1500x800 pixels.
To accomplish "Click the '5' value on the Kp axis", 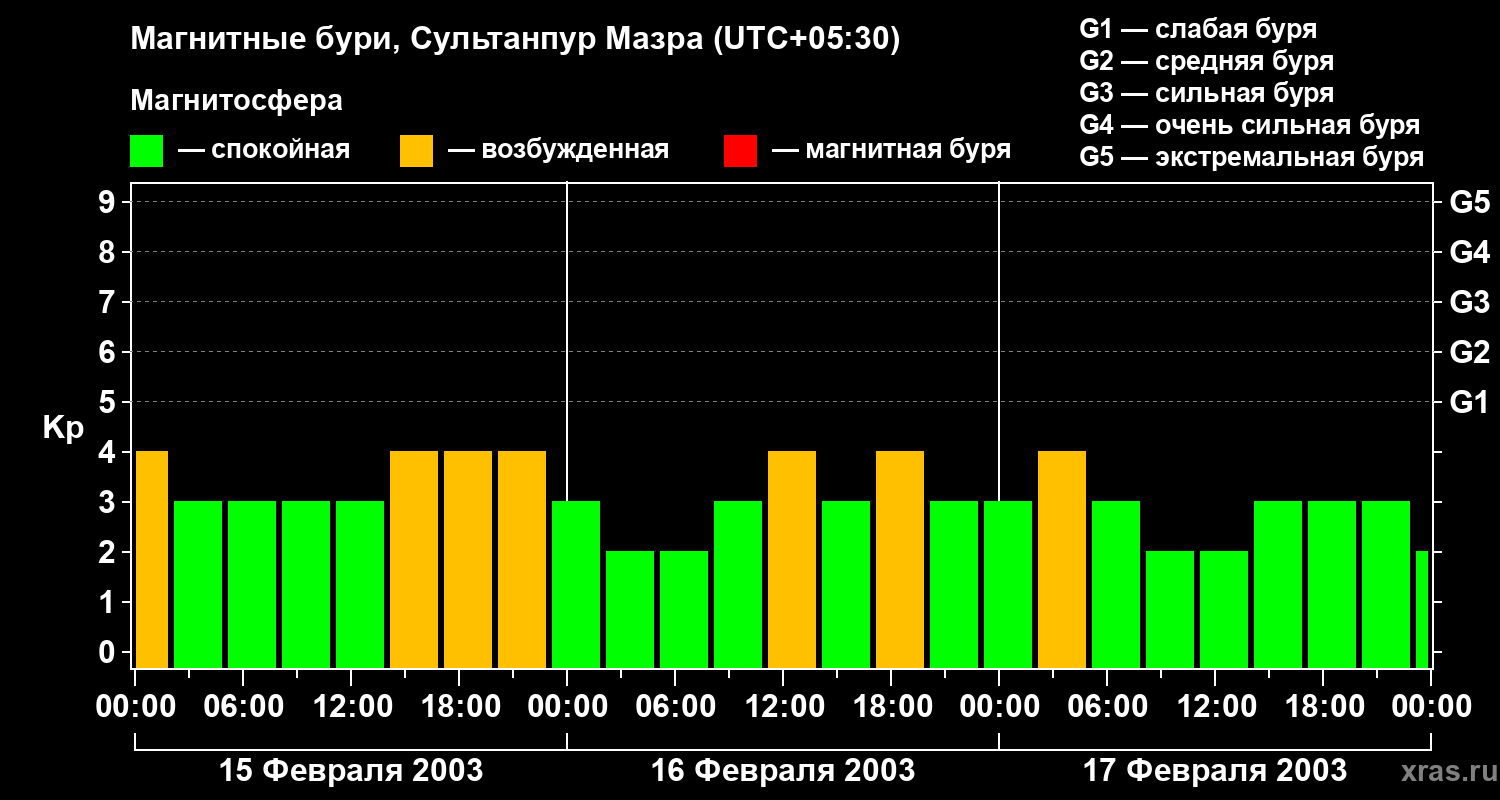I will [x=109, y=403].
